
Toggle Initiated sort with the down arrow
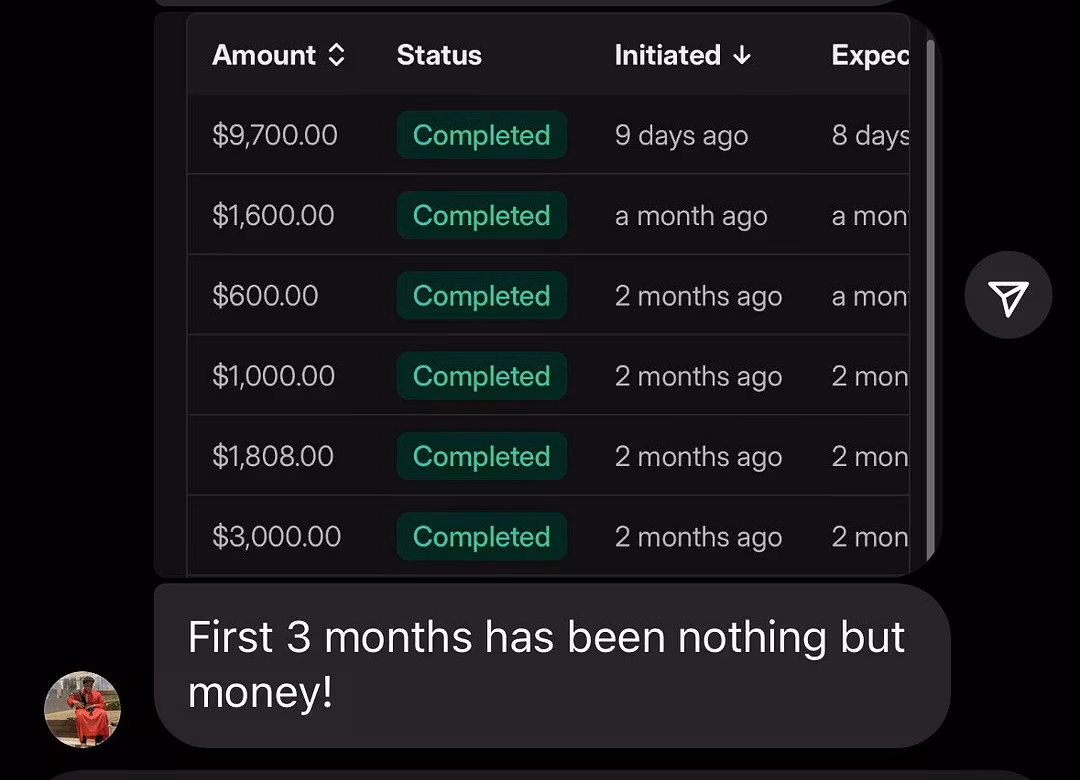(x=742, y=54)
